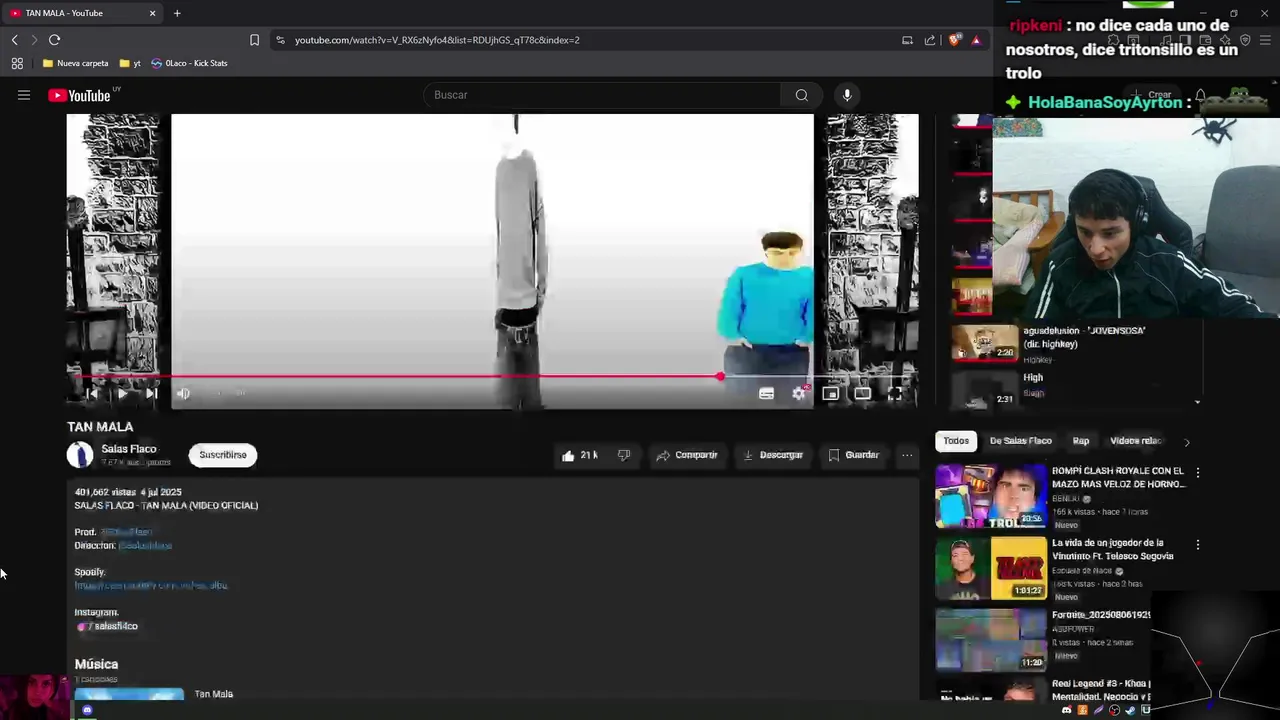Open options menu for ROMPÍ CLASH ROYALE video
This screenshot has height=720, width=1280.
click(x=1198, y=472)
